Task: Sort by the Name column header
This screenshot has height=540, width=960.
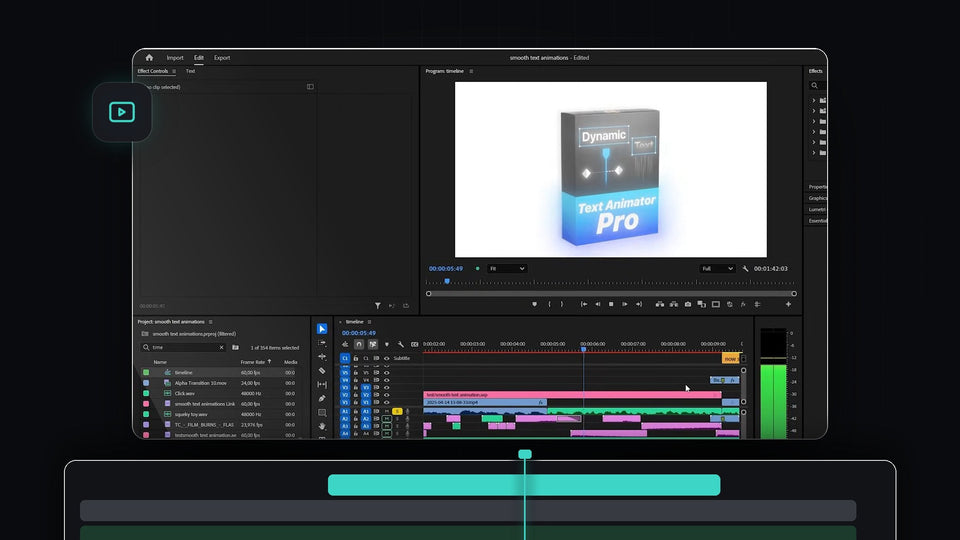Action: click(160, 362)
